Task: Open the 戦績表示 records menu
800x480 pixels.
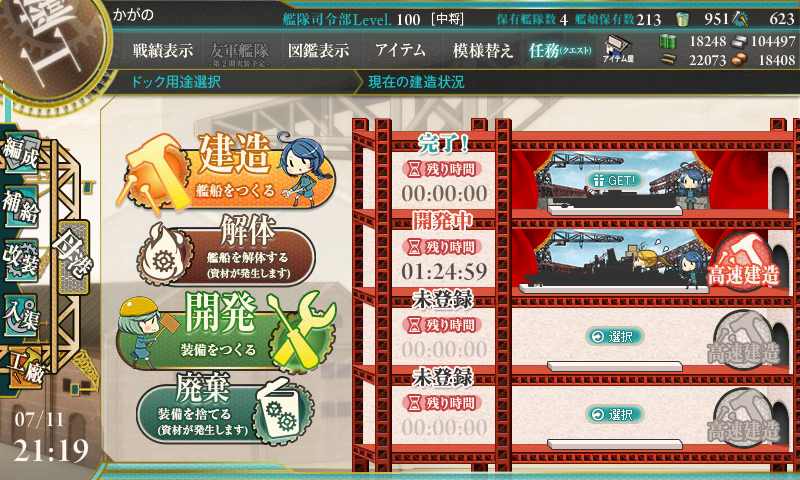Action: (163, 50)
